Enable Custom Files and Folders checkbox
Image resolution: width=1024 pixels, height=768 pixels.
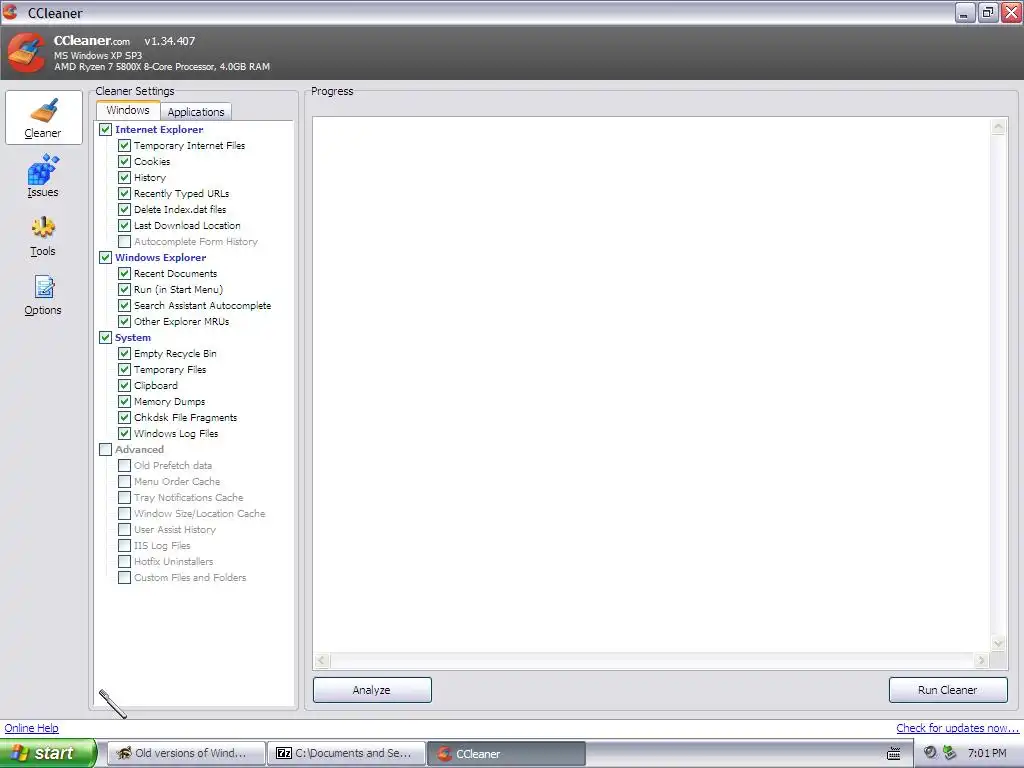pos(124,577)
